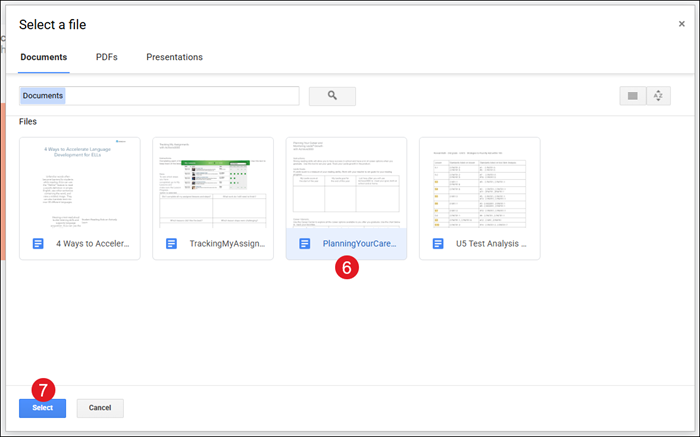The width and height of the screenshot is (700, 437).
Task: Click inside the file search field
Action: coord(180,96)
